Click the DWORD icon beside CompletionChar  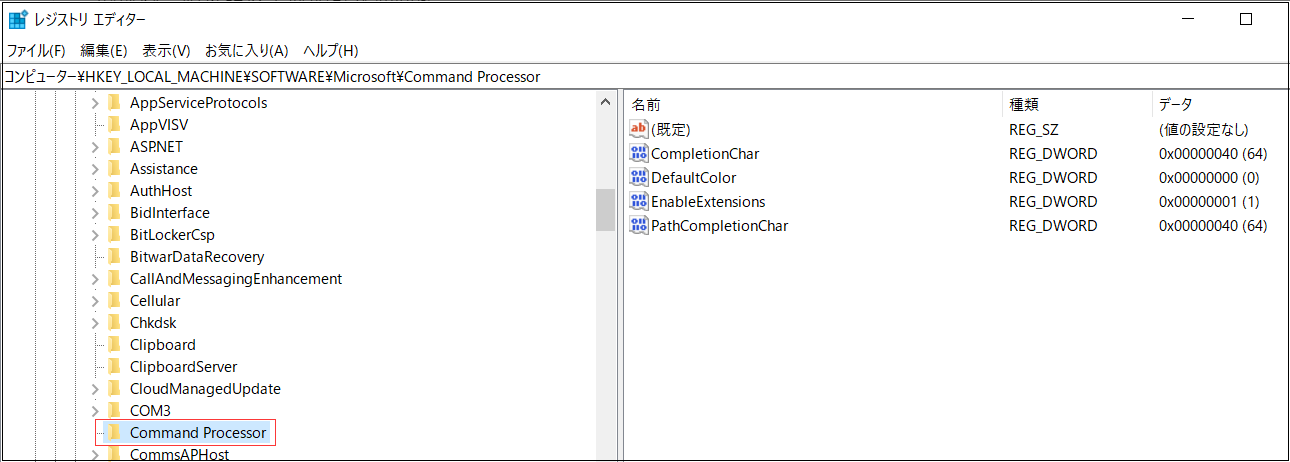tap(639, 154)
